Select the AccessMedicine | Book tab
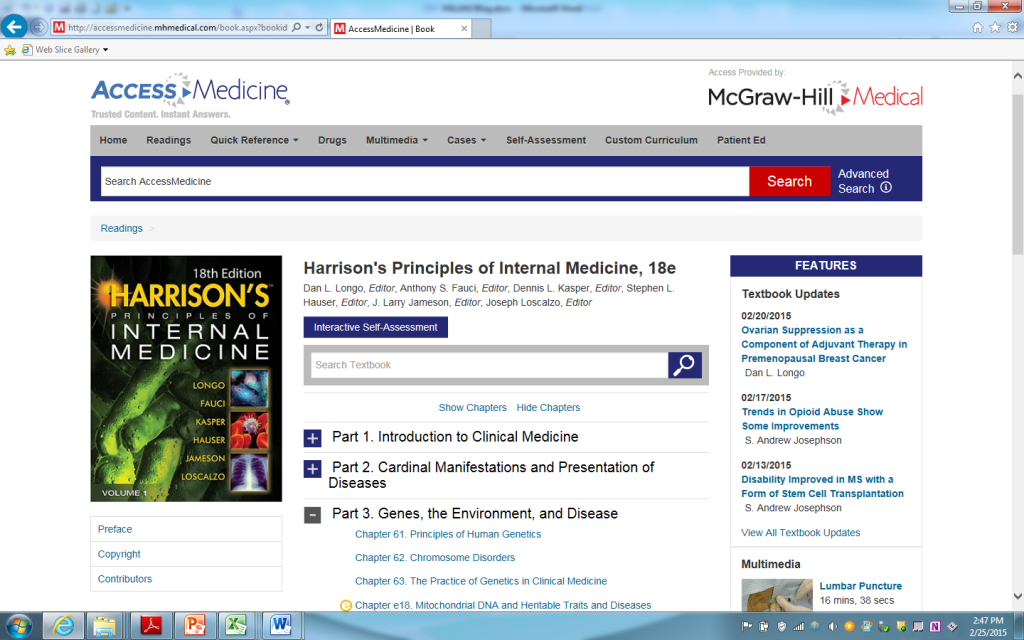1024x640 pixels. 401,29
